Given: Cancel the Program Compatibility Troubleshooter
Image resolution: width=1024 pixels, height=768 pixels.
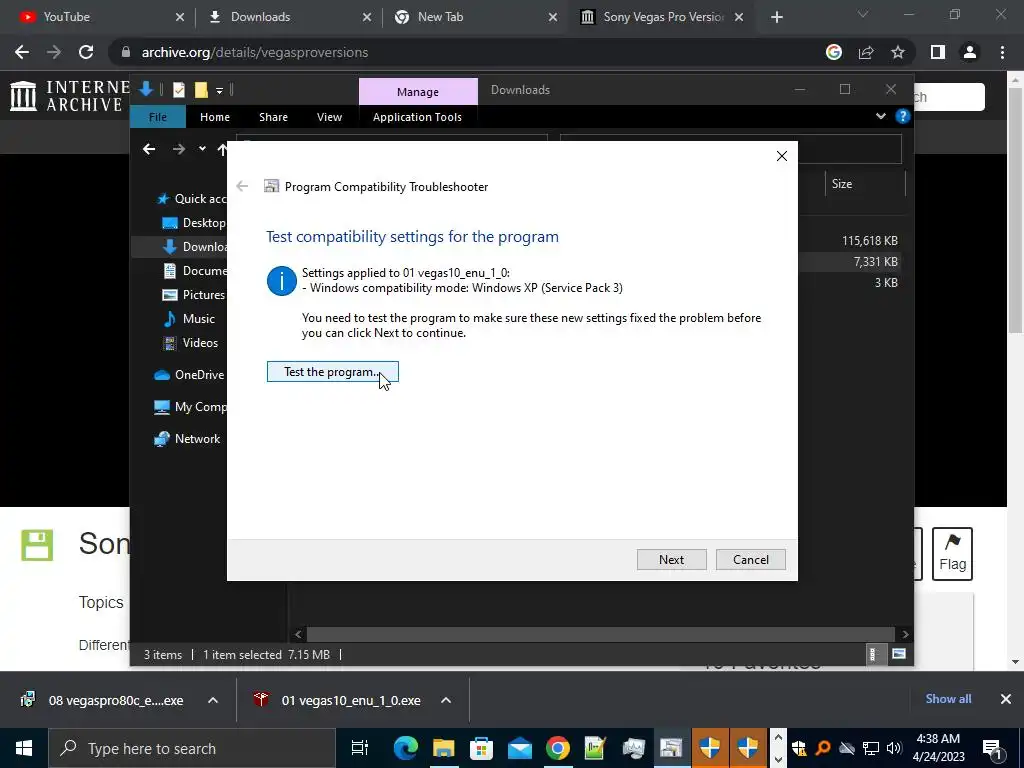Looking at the screenshot, I should [x=750, y=560].
